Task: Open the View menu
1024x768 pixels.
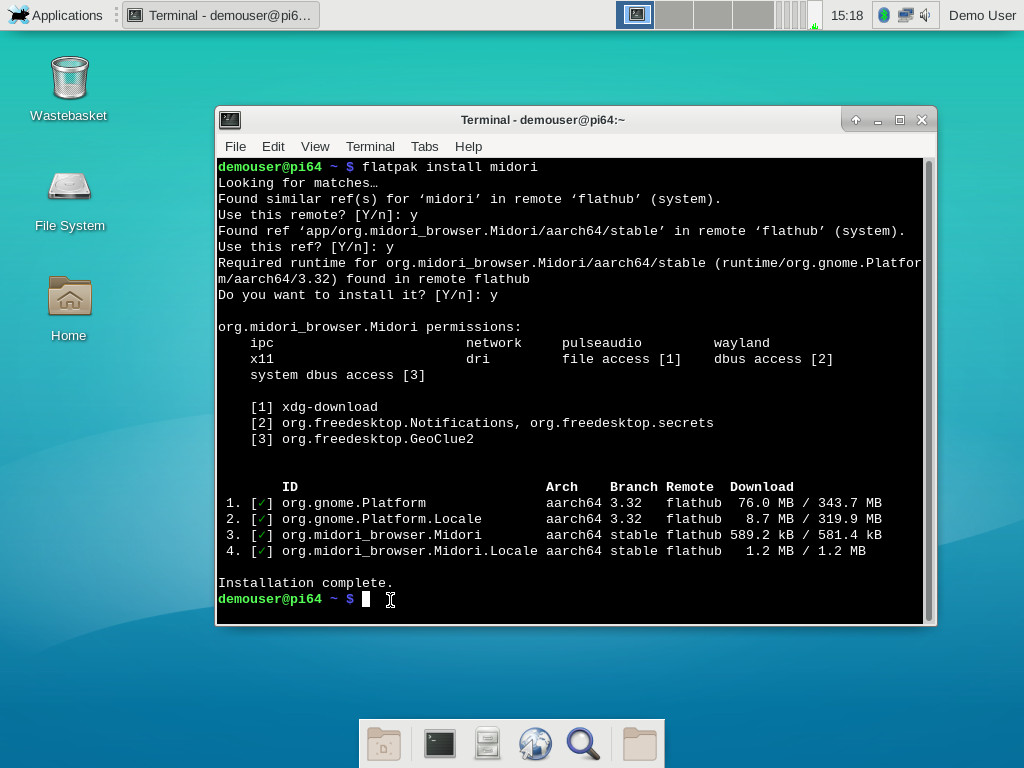Action: [315, 146]
